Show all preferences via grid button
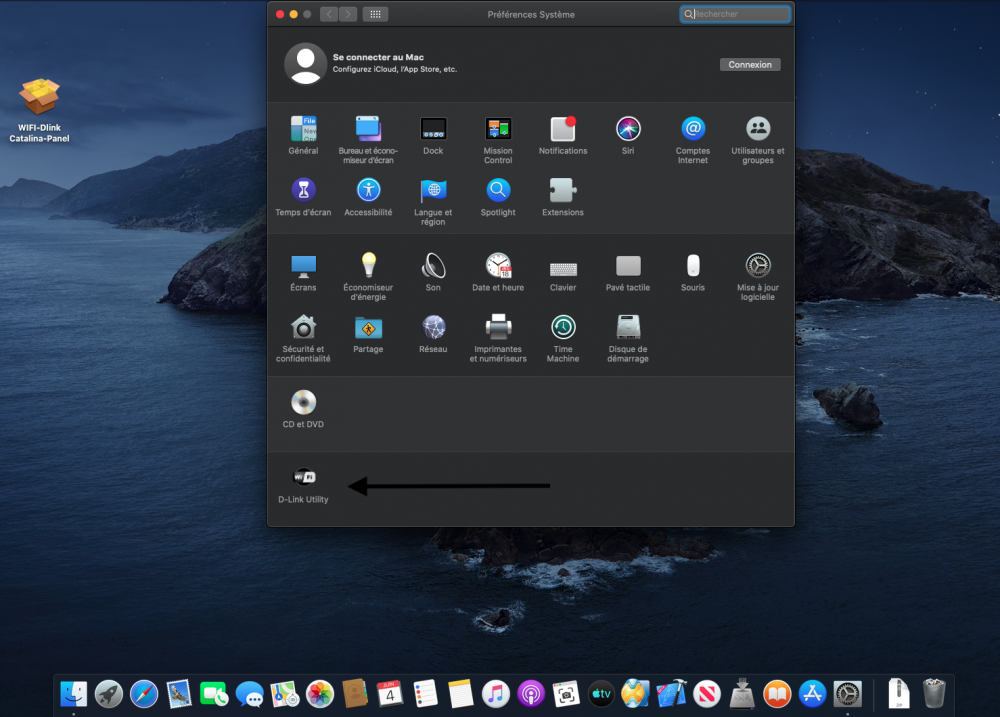This screenshot has width=1000, height=717. [376, 14]
